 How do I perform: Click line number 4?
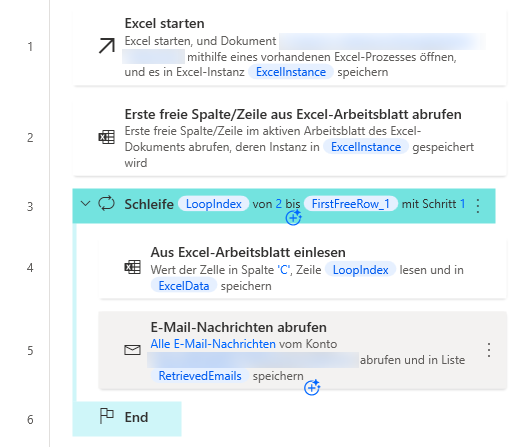[x=30, y=268]
